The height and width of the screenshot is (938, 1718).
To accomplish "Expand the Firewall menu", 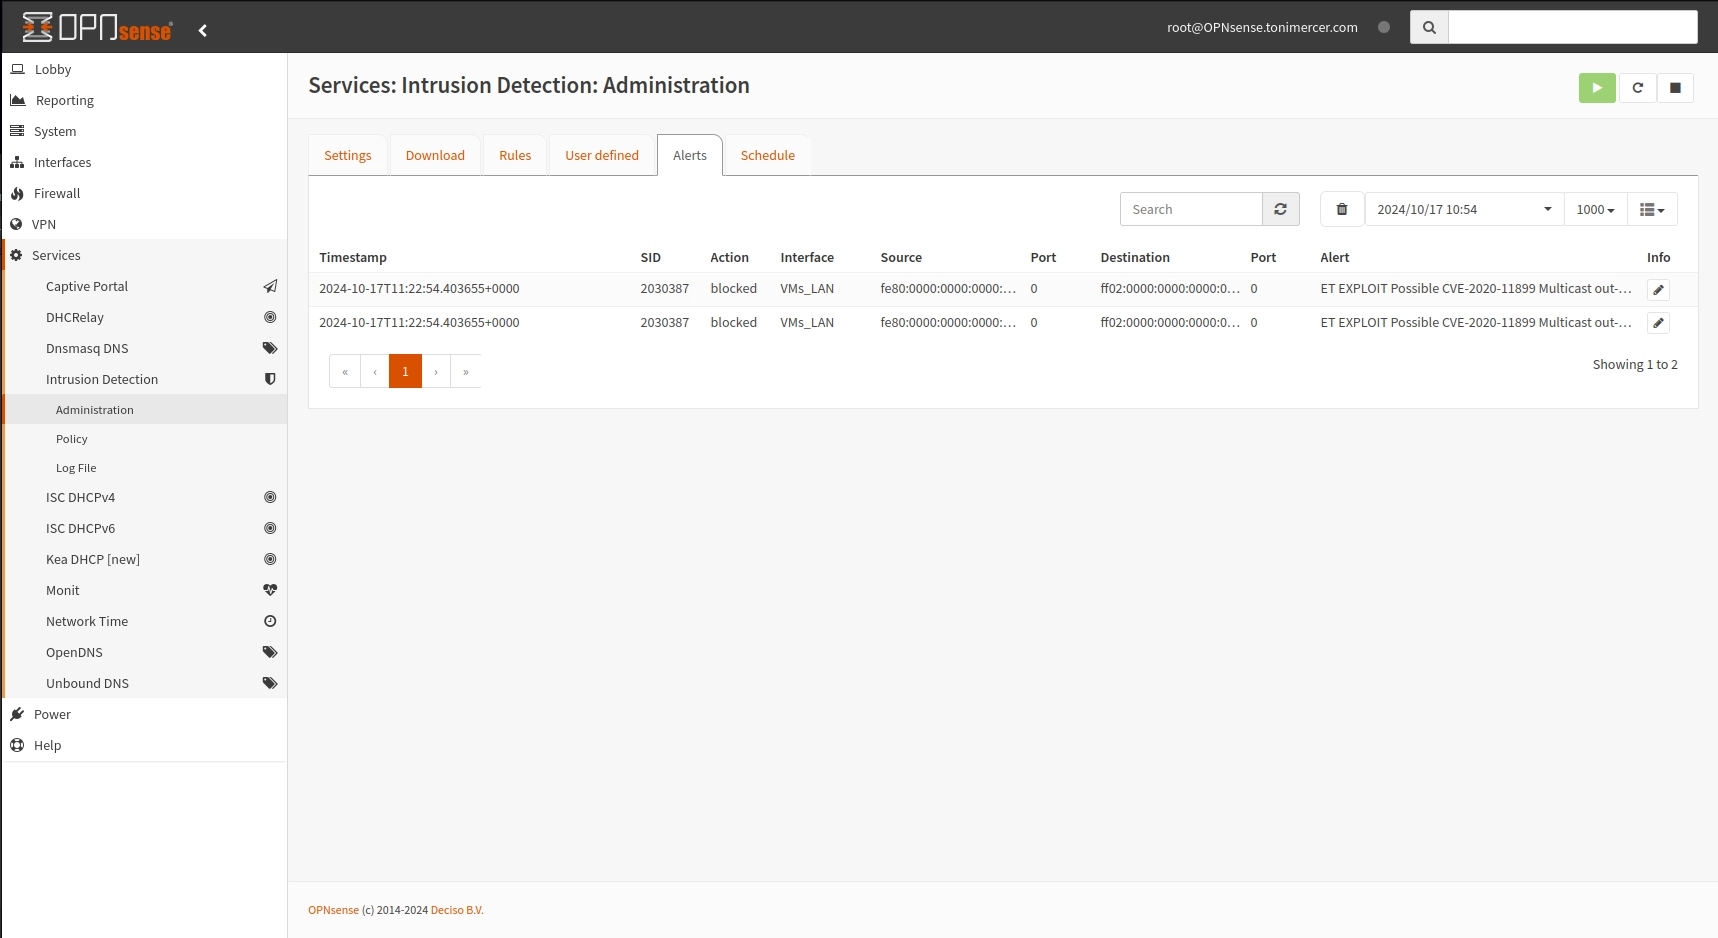I will pos(144,193).
